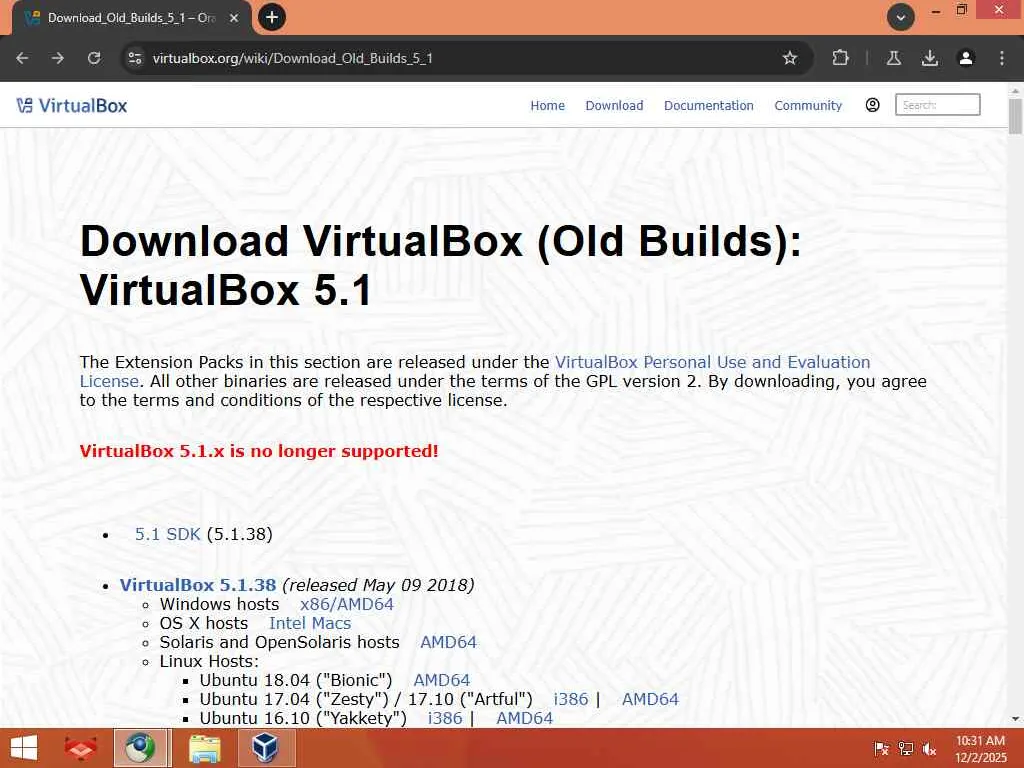Open a new tab with the plus button
Screen dimensions: 1024x768
tap(272, 18)
